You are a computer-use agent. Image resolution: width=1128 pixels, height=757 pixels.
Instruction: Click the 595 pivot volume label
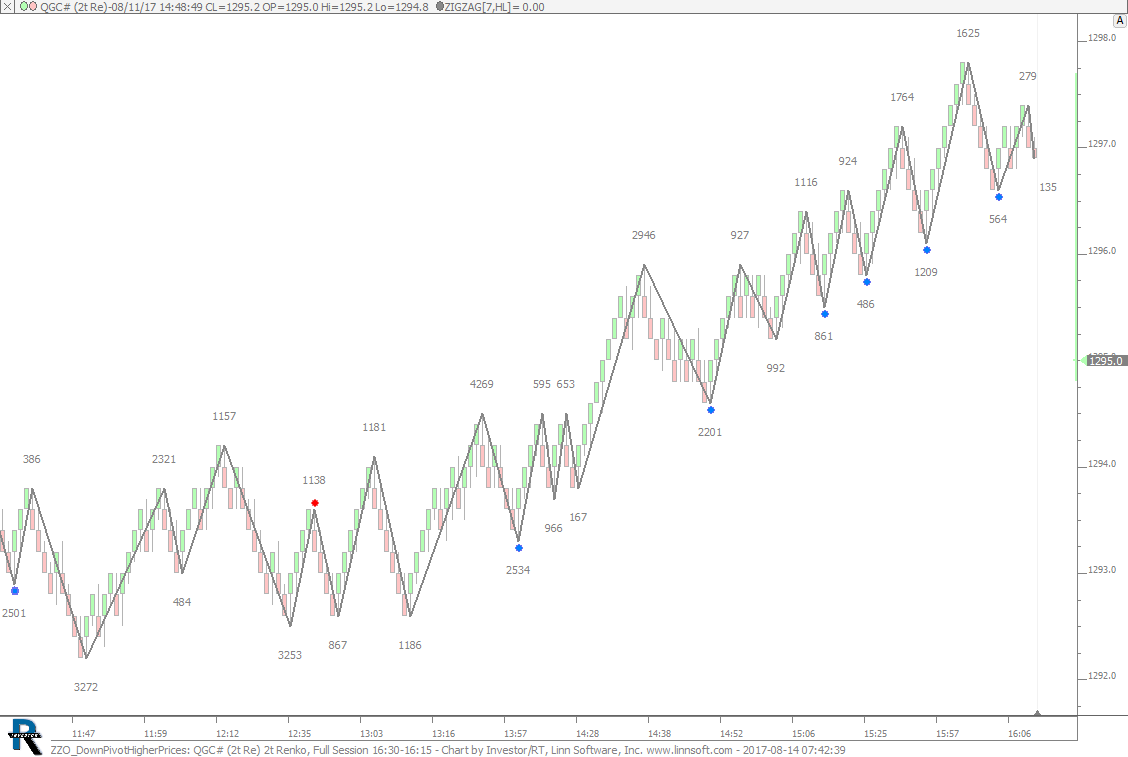click(x=542, y=384)
